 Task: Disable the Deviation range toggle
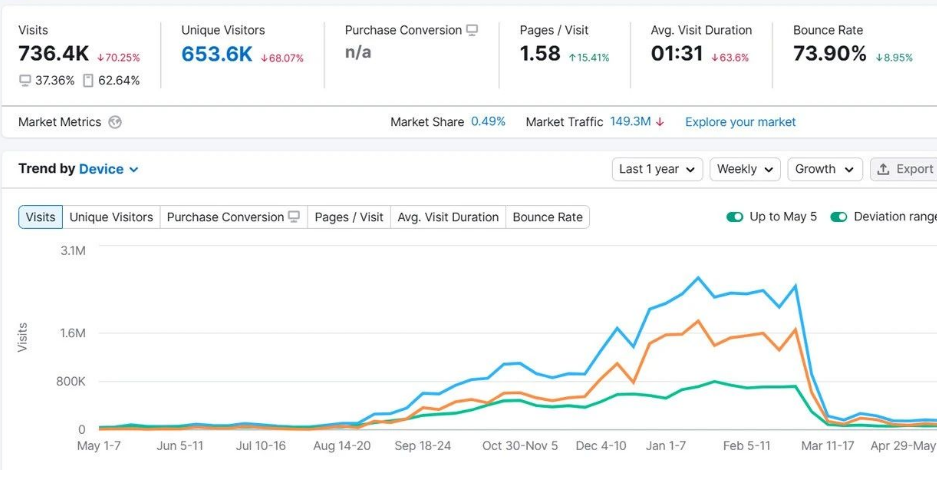coord(839,217)
